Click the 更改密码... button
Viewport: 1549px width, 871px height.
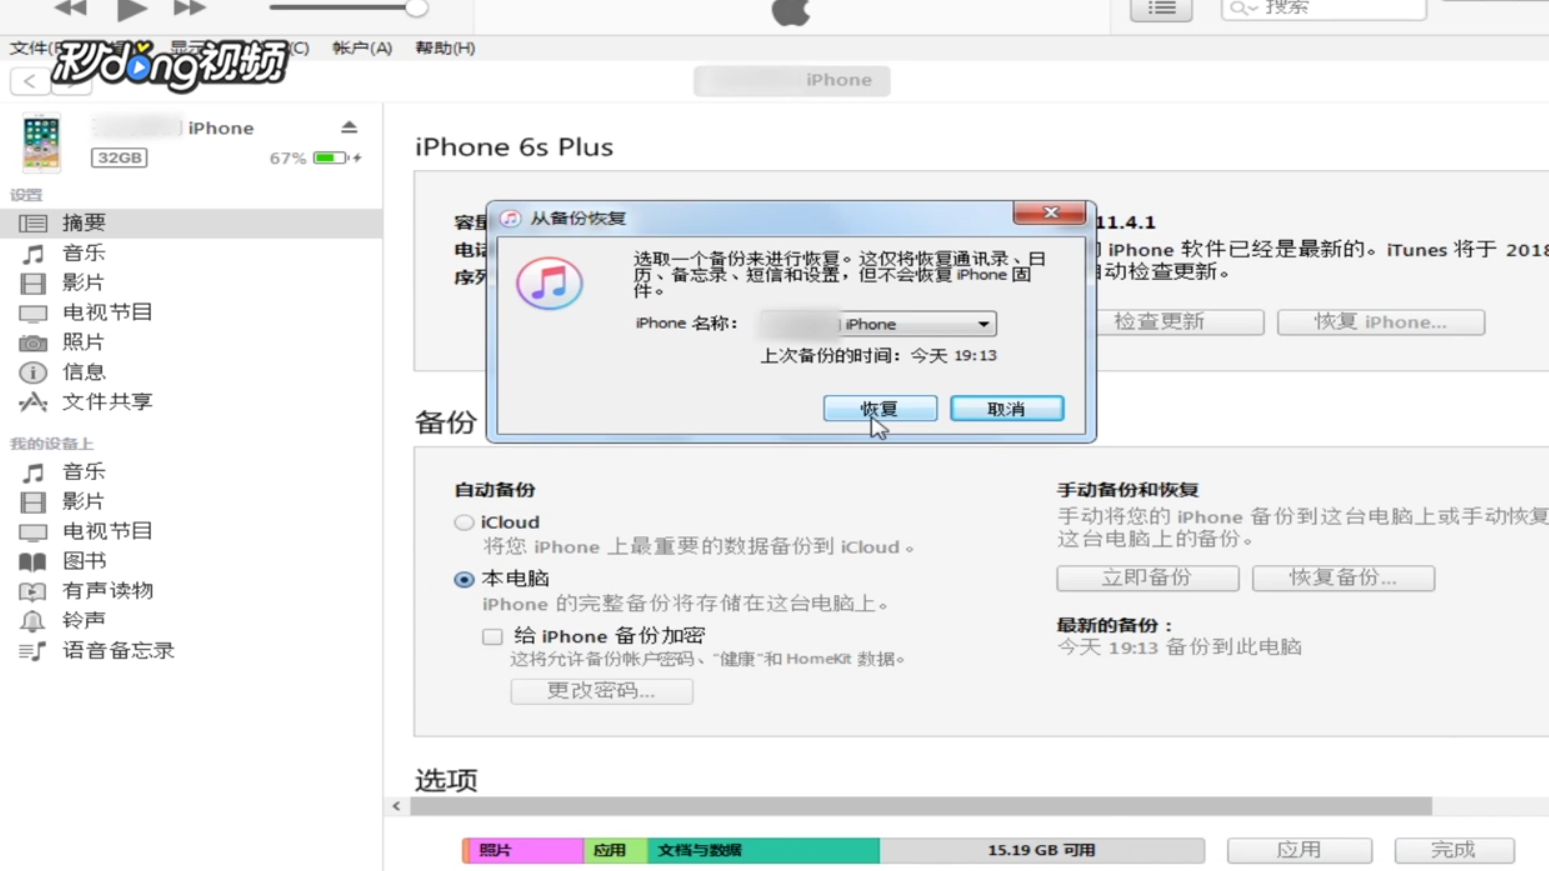(601, 691)
